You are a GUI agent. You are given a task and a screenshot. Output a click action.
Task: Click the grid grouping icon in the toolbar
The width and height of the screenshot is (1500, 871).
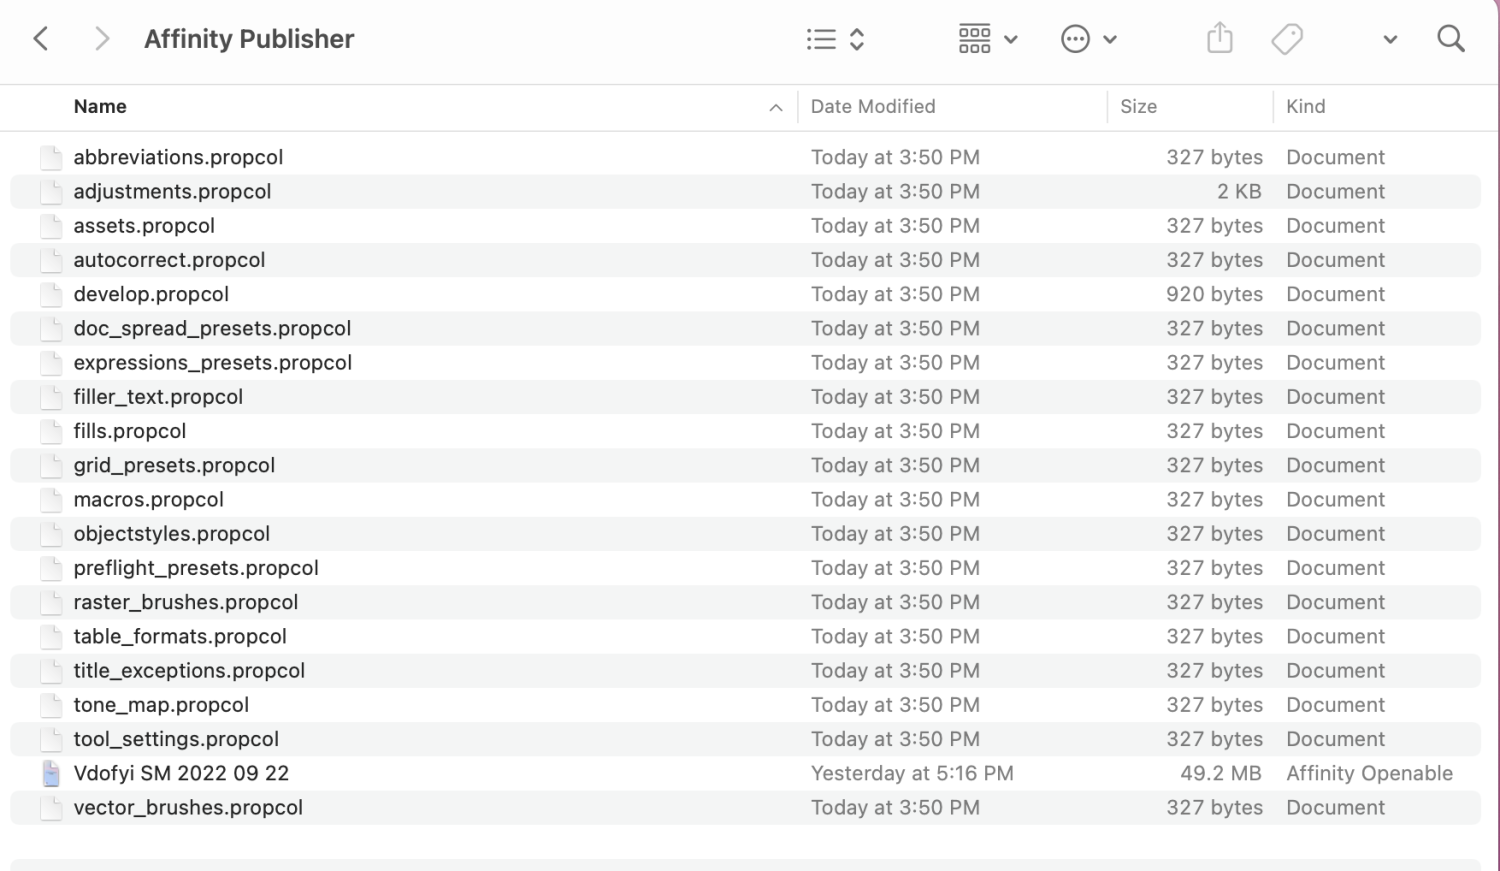click(973, 38)
